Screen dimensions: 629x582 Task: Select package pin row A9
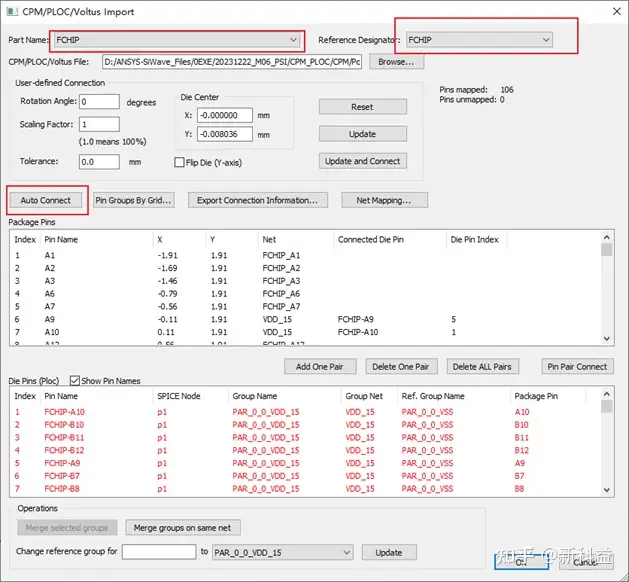(x=305, y=319)
